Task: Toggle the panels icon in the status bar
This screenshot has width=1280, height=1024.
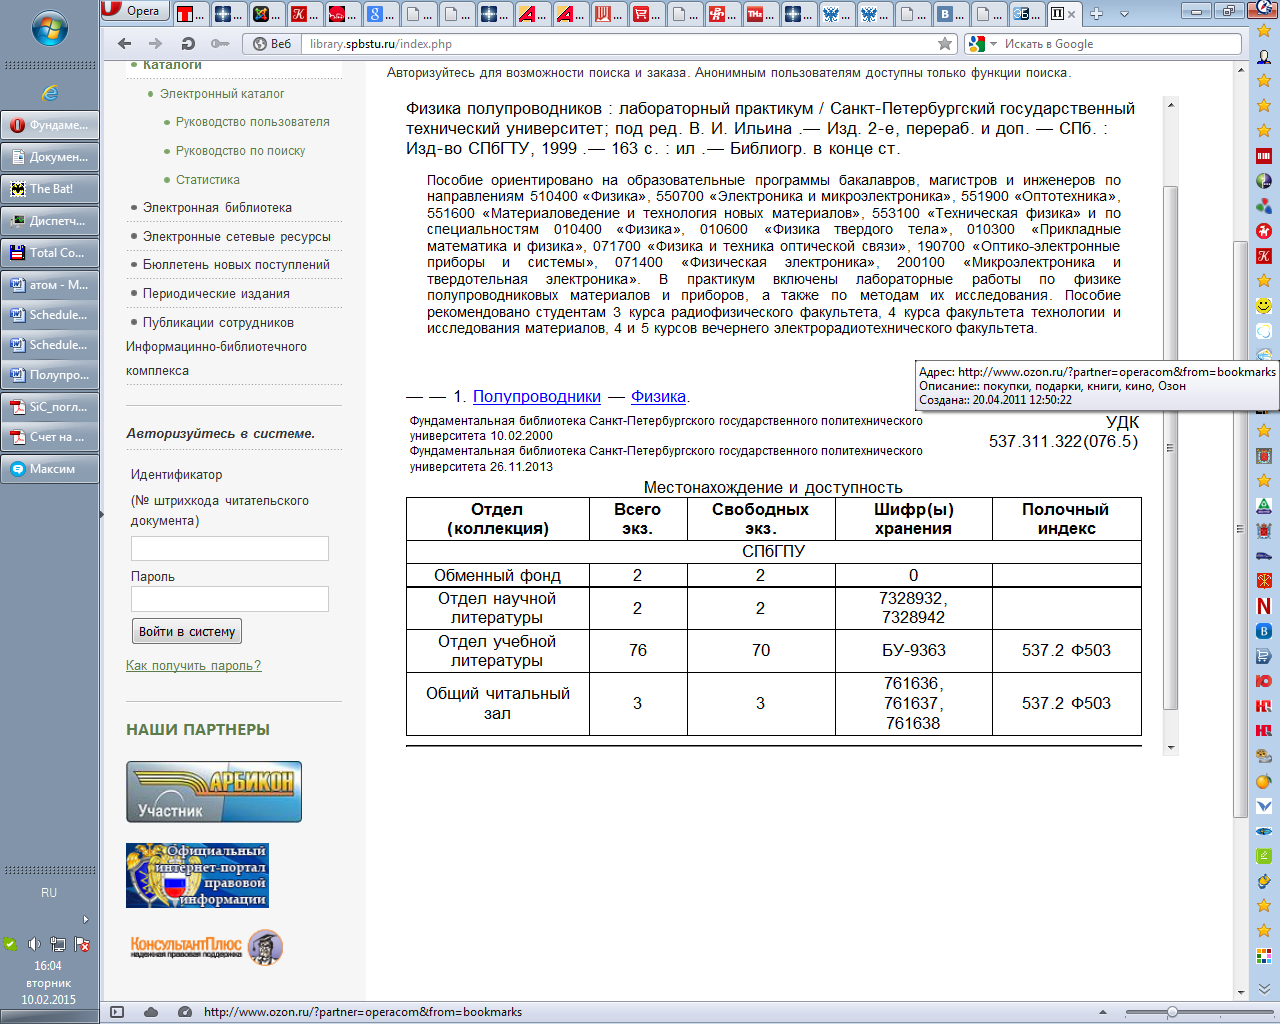Action: (x=117, y=1012)
